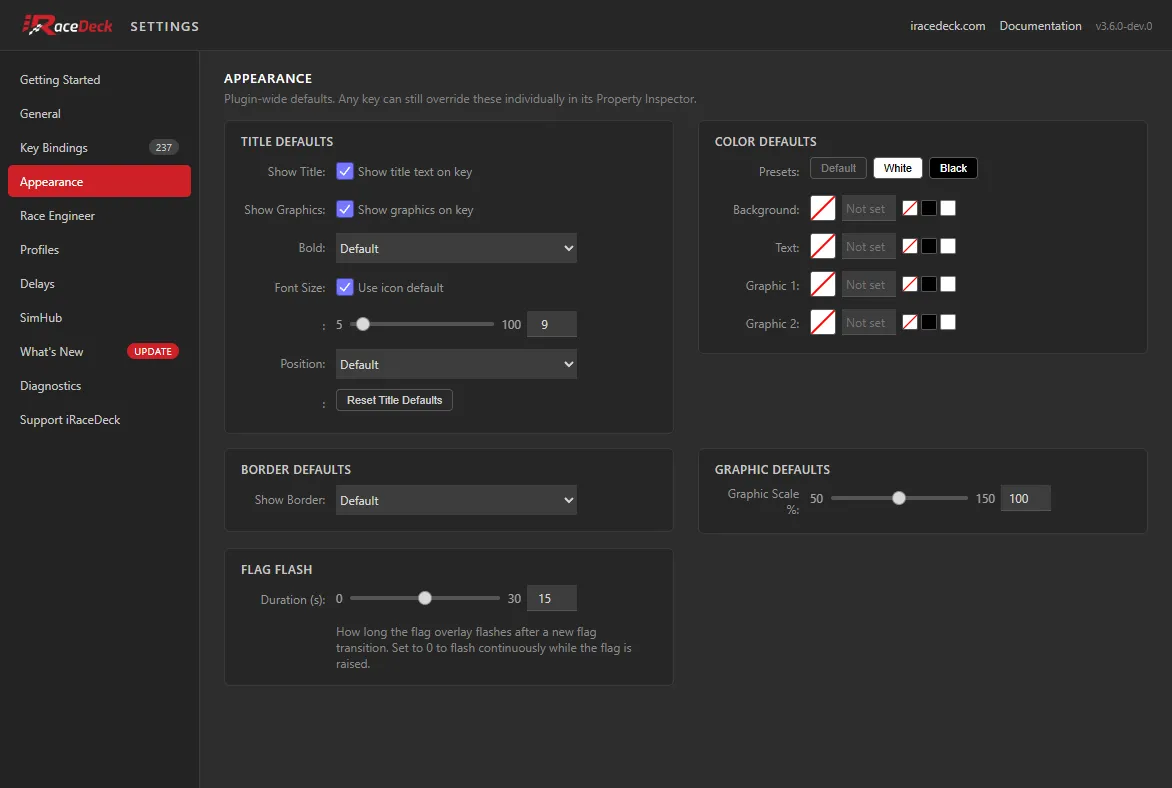The image size is (1172, 788).
Task: Set Graphic 1 to the white quick swatch
Action: pos(948,284)
